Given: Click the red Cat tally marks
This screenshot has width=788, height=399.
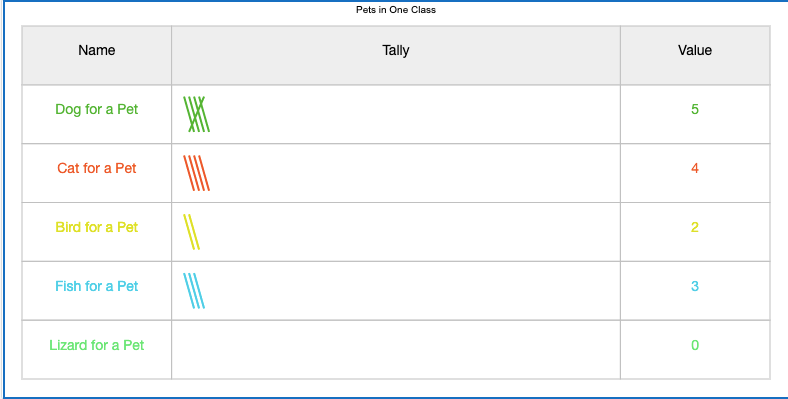Looking at the screenshot, I should point(196,173).
